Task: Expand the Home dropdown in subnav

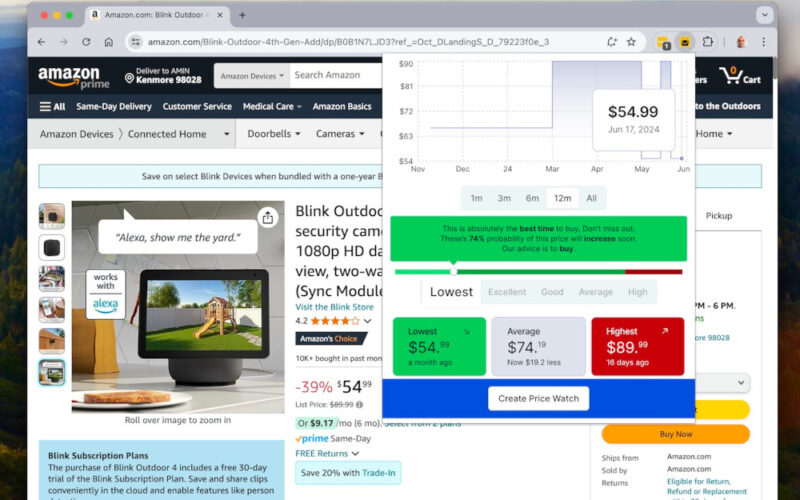Action: click(x=714, y=134)
